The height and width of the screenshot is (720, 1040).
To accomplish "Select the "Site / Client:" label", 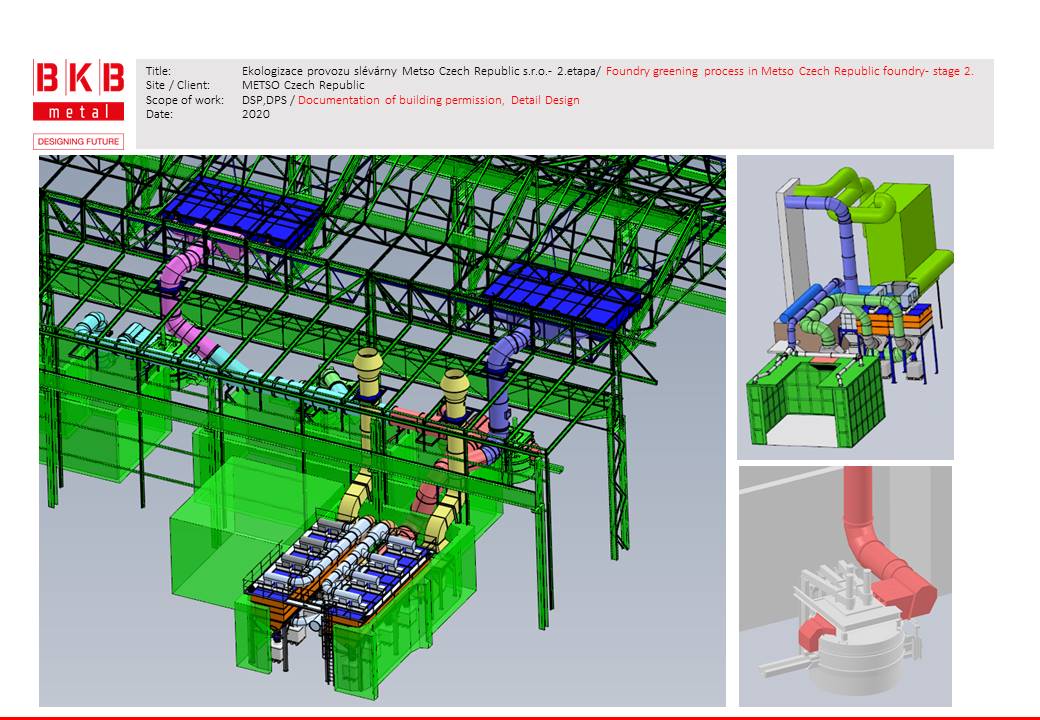I will pyautogui.click(x=177, y=85).
